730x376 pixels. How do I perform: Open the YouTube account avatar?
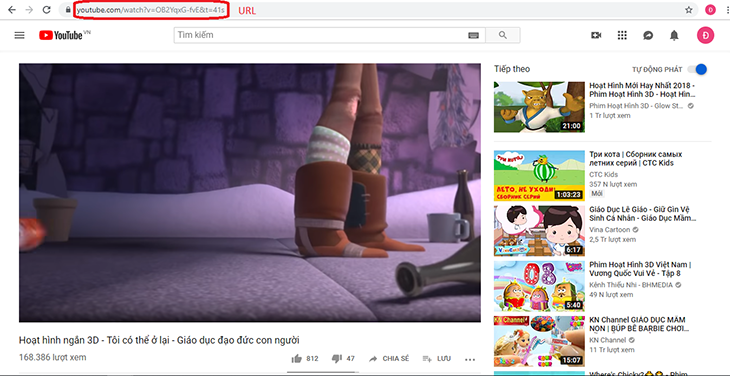[x=705, y=35]
